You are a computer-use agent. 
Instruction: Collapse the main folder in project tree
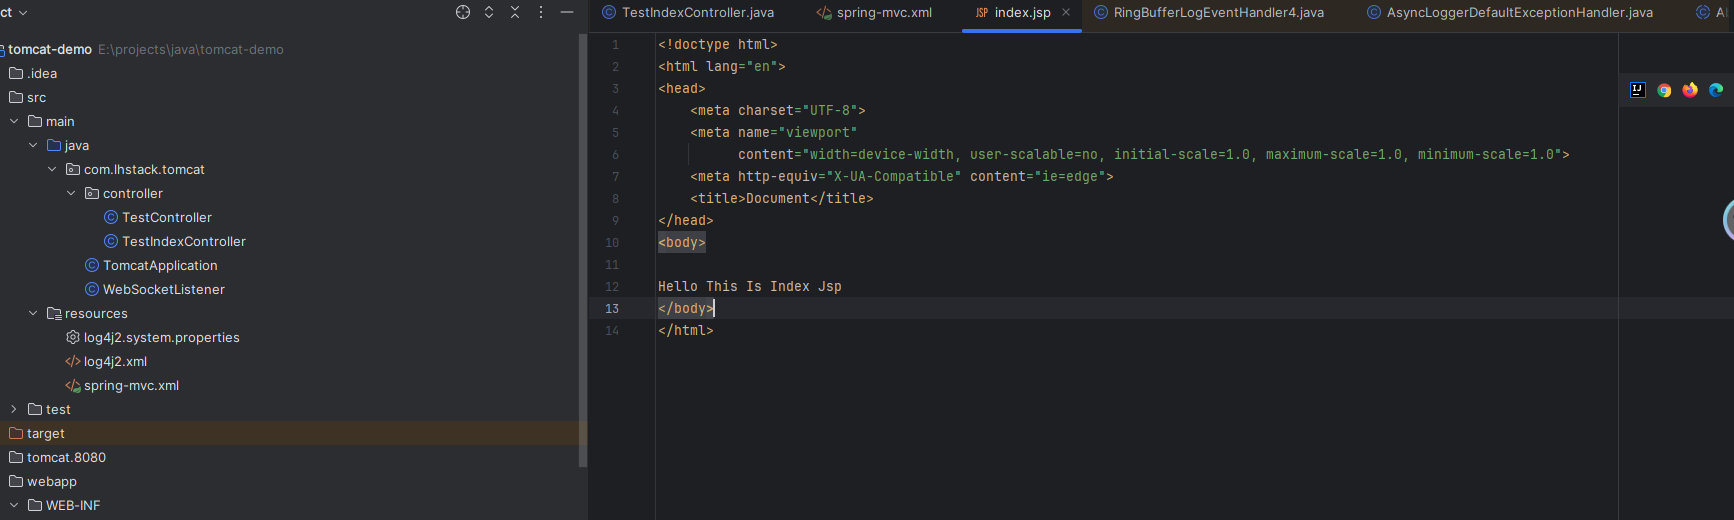[x=14, y=121]
